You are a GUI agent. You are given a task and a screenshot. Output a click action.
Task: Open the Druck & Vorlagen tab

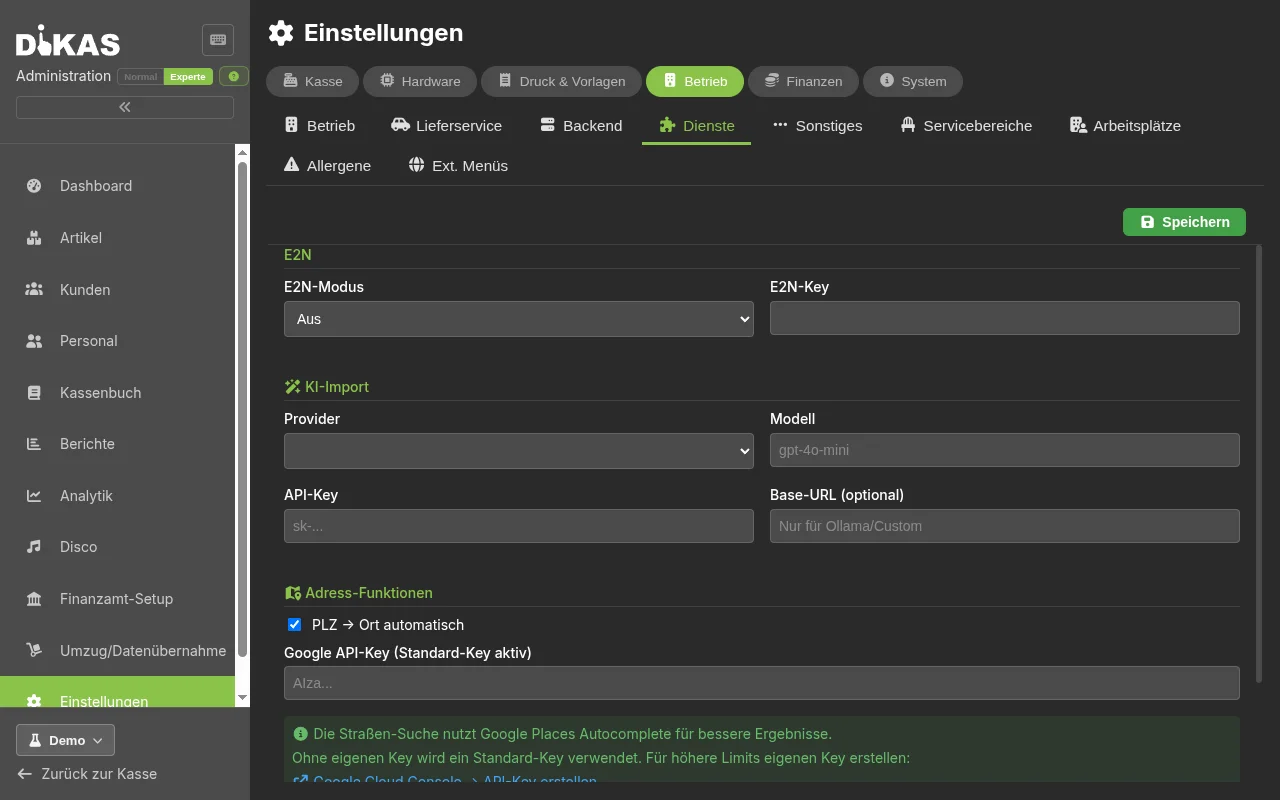coord(561,81)
